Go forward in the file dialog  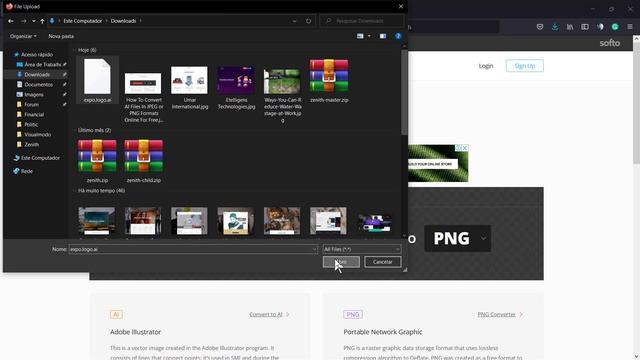23,21
